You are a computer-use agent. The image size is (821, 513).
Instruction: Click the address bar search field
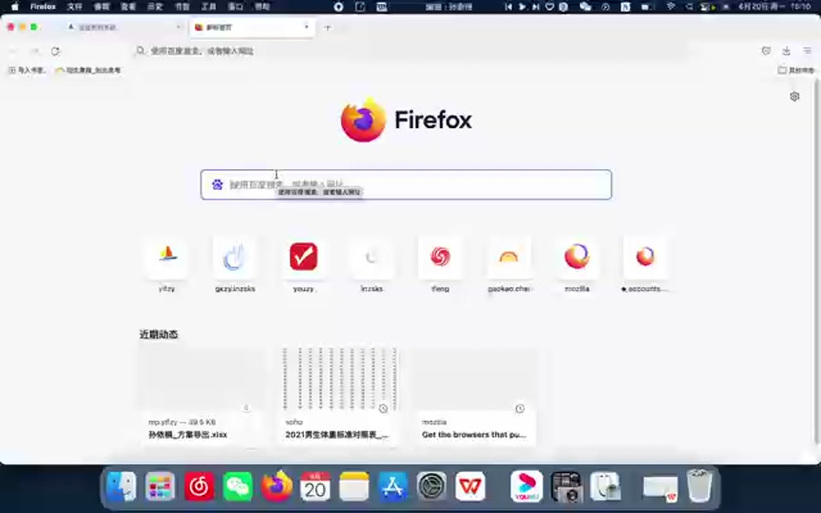coord(408,51)
